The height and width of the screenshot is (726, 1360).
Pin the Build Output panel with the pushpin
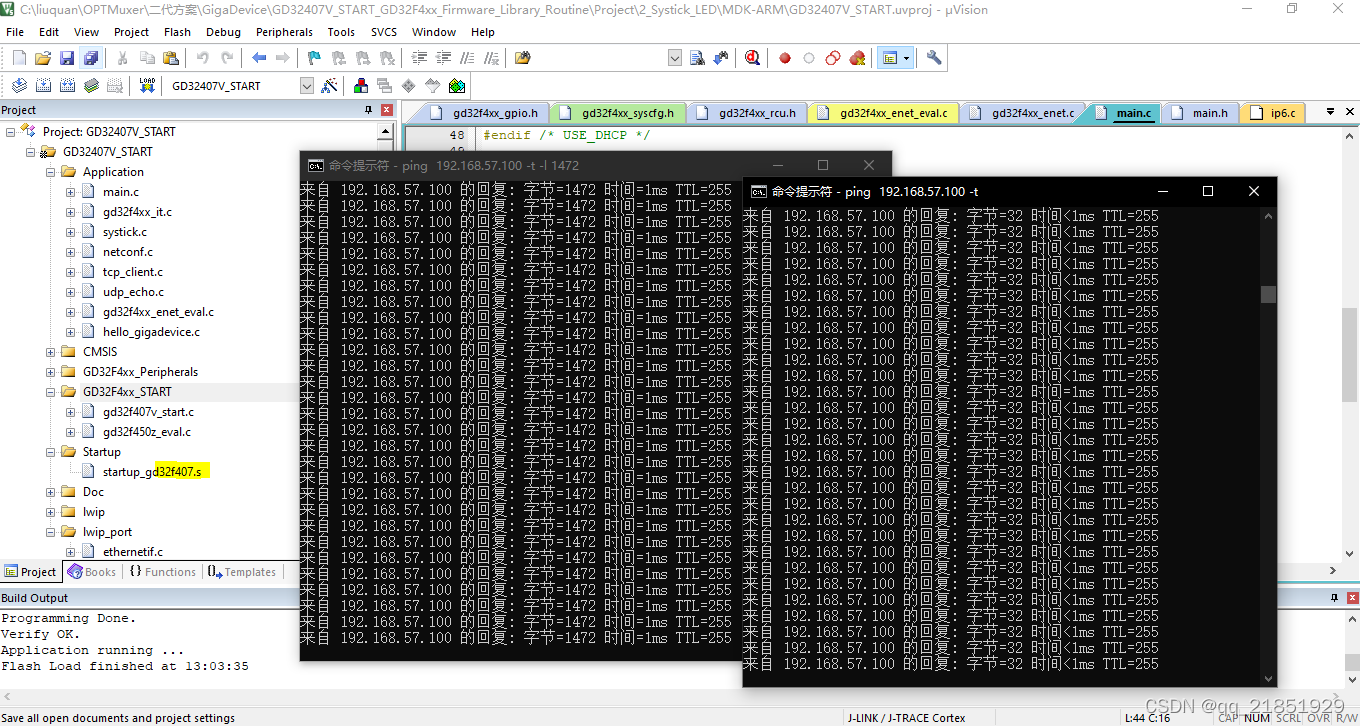point(1334,598)
